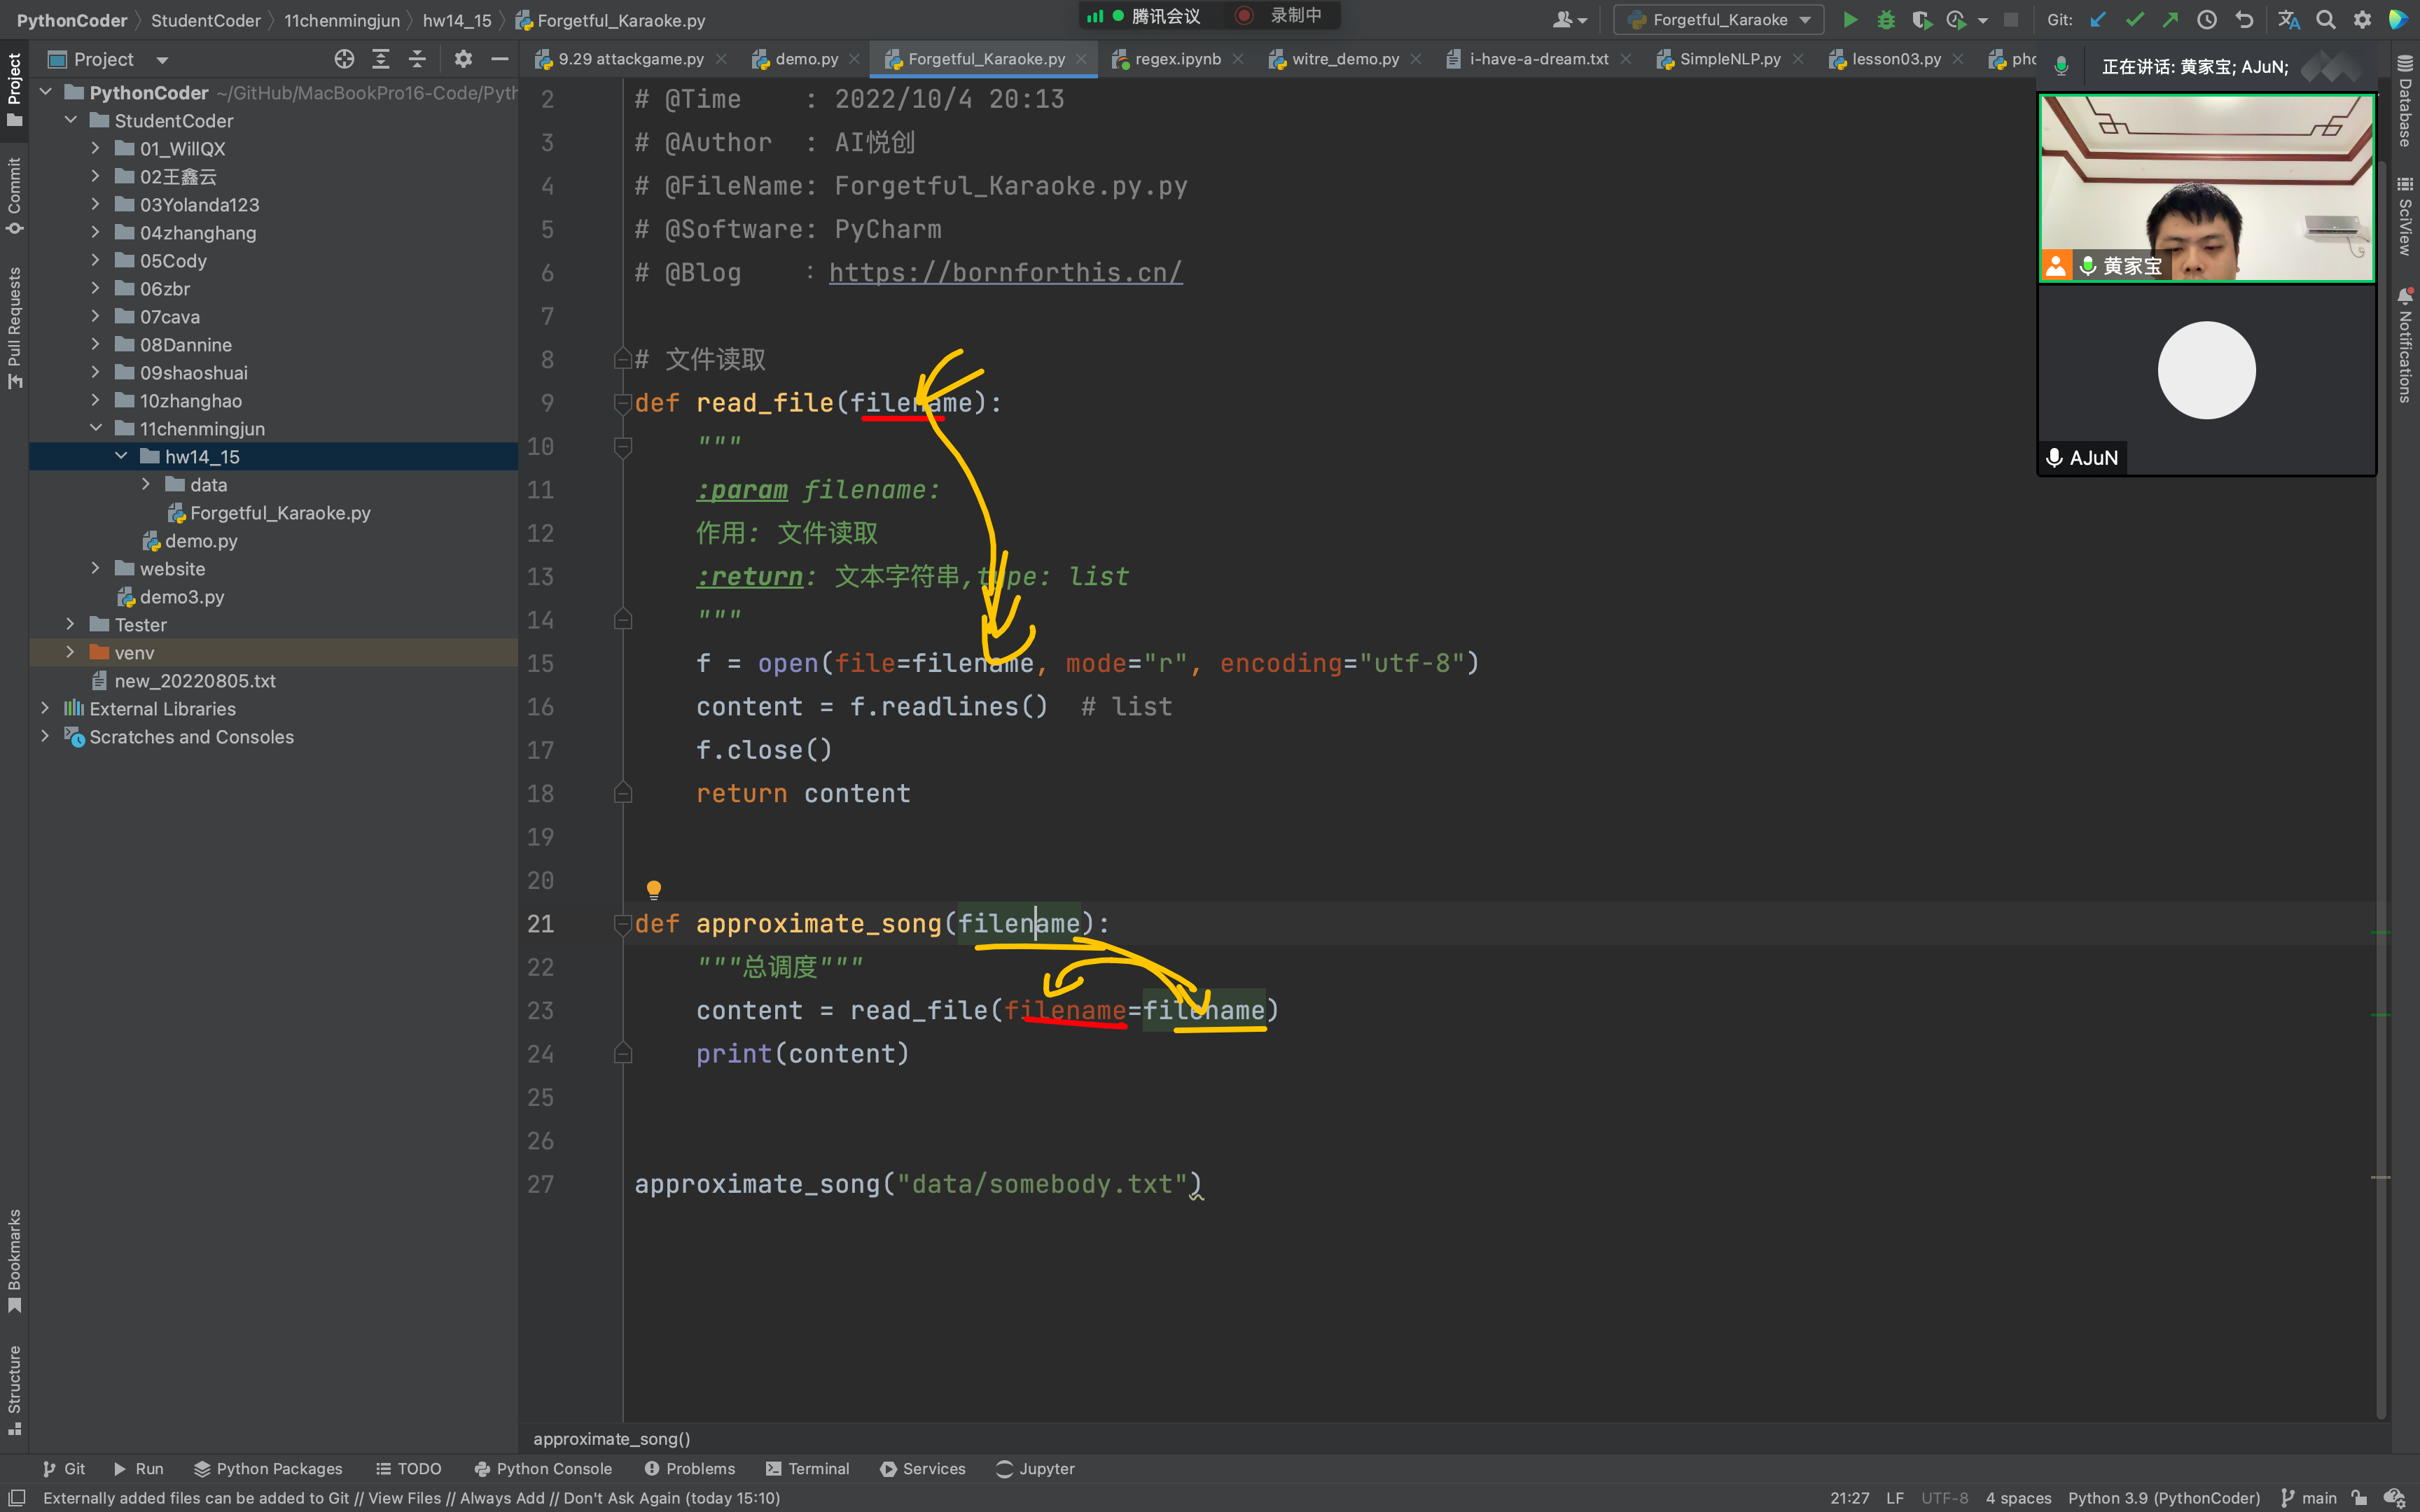Viewport: 2420px width, 1512px height.
Task: Switch to the demo.py editor tab
Action: click(805, 59)
